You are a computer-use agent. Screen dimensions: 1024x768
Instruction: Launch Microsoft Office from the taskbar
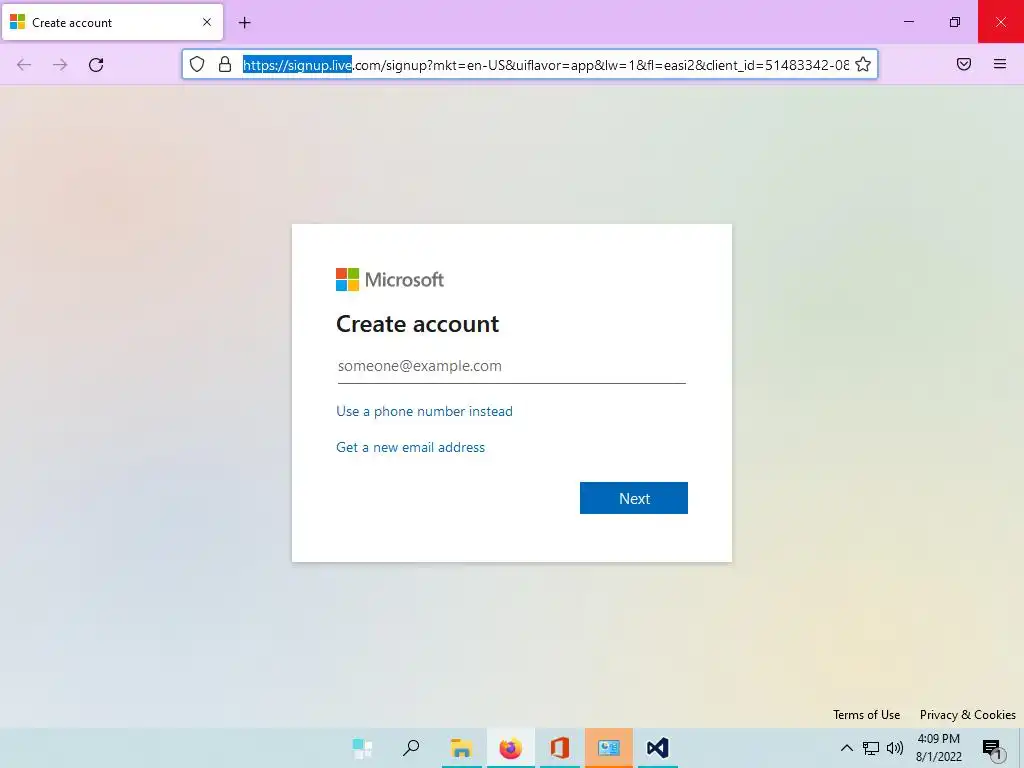point(560,748)
